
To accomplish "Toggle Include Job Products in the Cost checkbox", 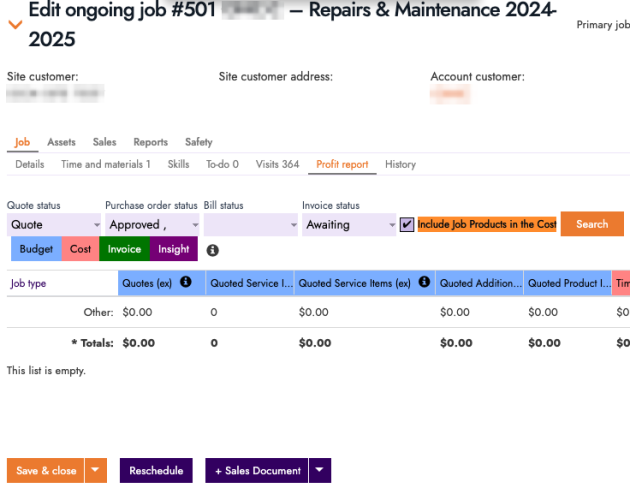I will (x=407, y=225).
